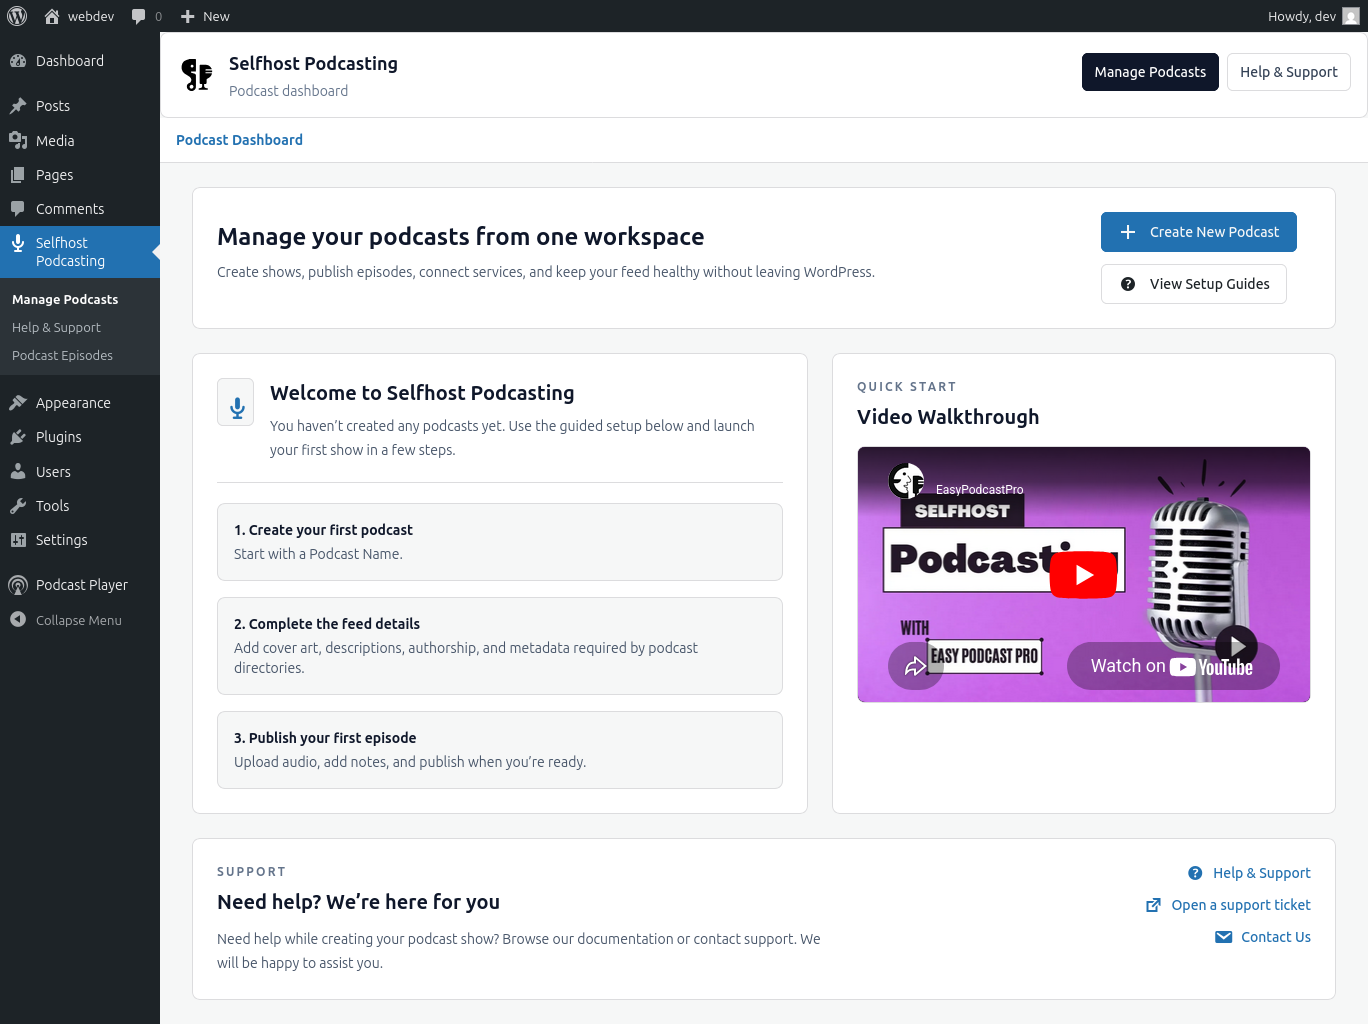Click the Selfhost Podcasting header logo
Screen dimensions: 1368x1024
coord(197,75)
